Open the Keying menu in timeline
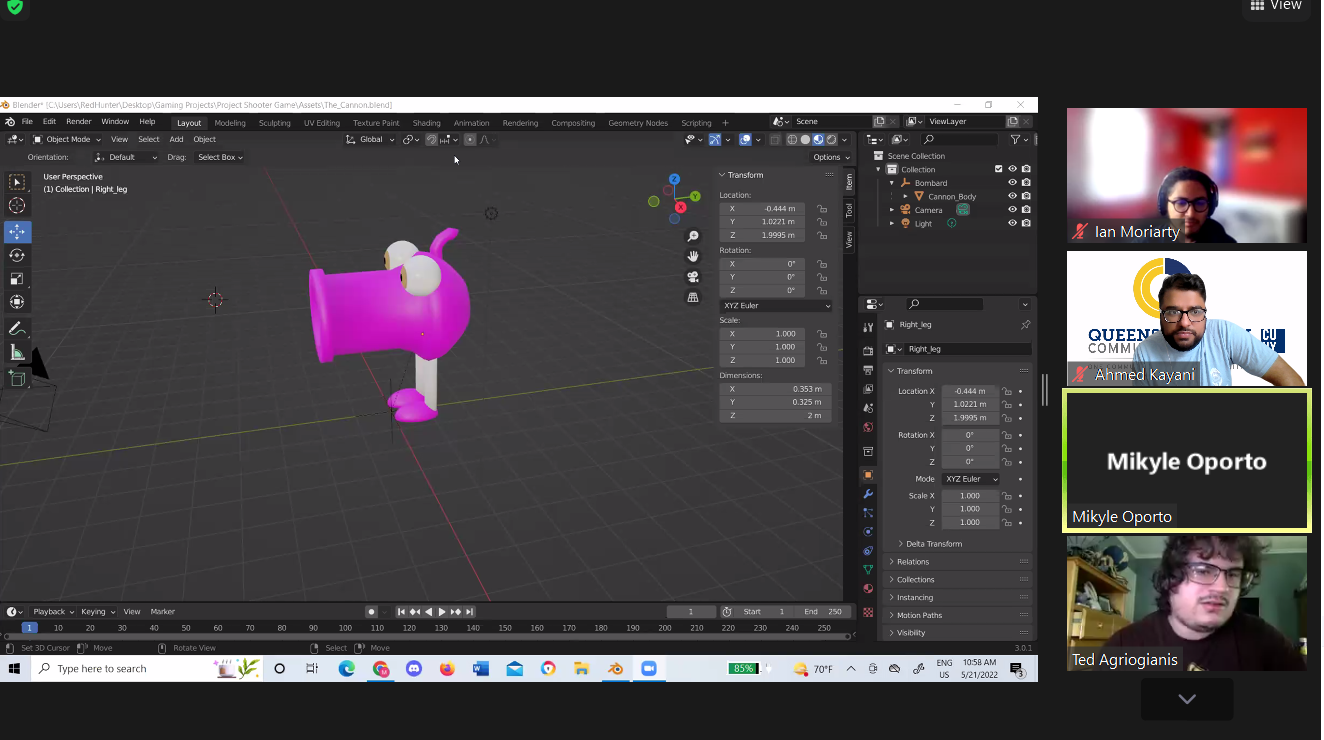Screen dimensions: 1324x740 pos(97,612)
